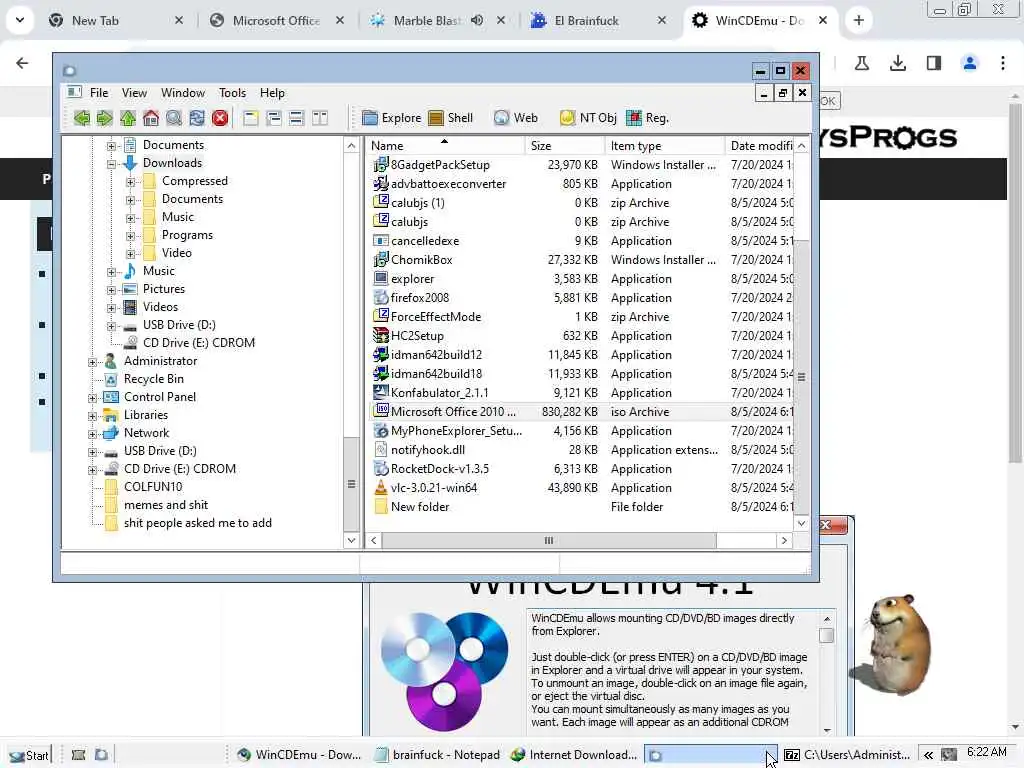Switch to the Marble Blast browser tab

pos(426,21)
